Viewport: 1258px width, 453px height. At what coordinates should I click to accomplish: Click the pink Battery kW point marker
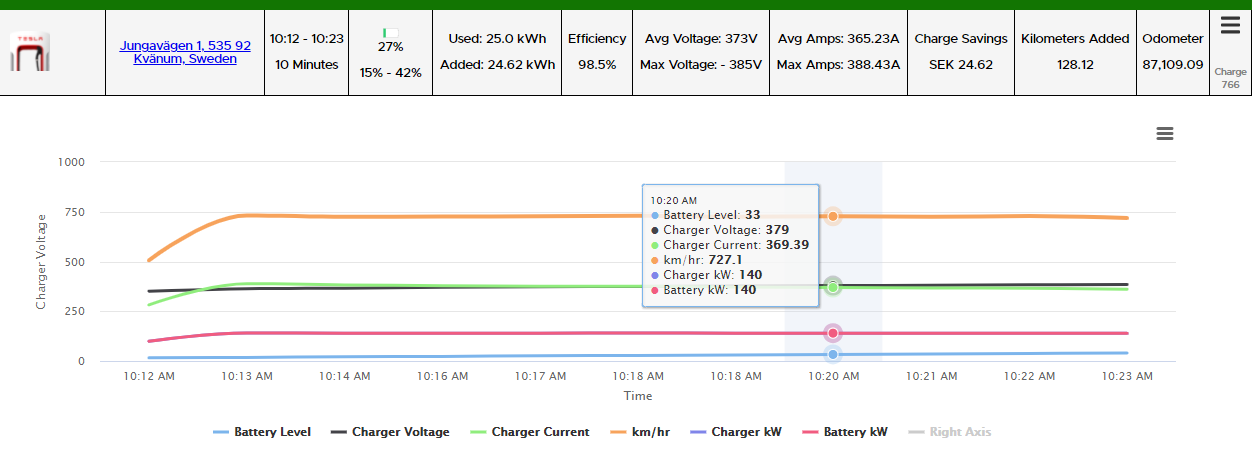[833, 334]
